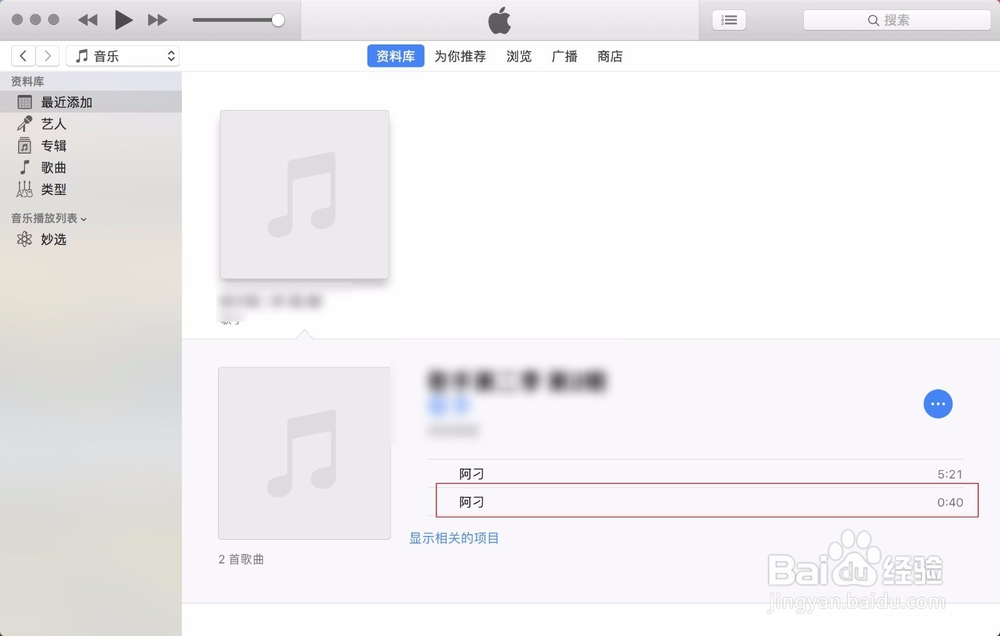This screenshot has width=1000, height=636.
Task: Skip to the previous track with the rewind icon
Action: point(88,20)
